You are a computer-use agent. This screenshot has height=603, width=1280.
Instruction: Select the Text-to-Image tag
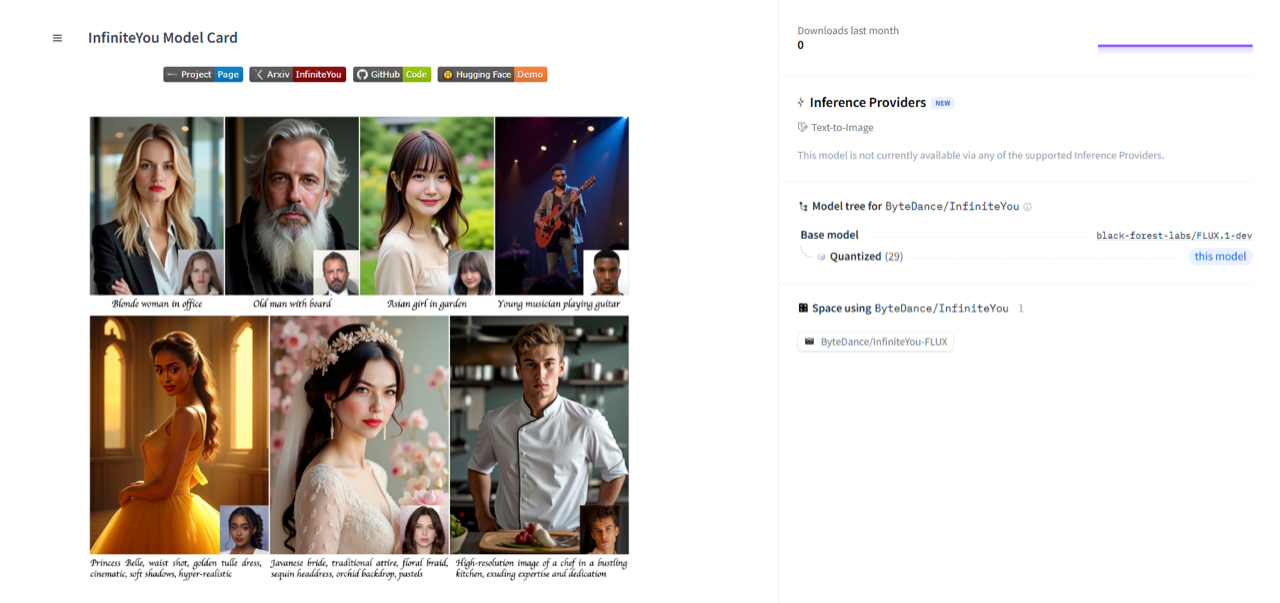(835, 127)
